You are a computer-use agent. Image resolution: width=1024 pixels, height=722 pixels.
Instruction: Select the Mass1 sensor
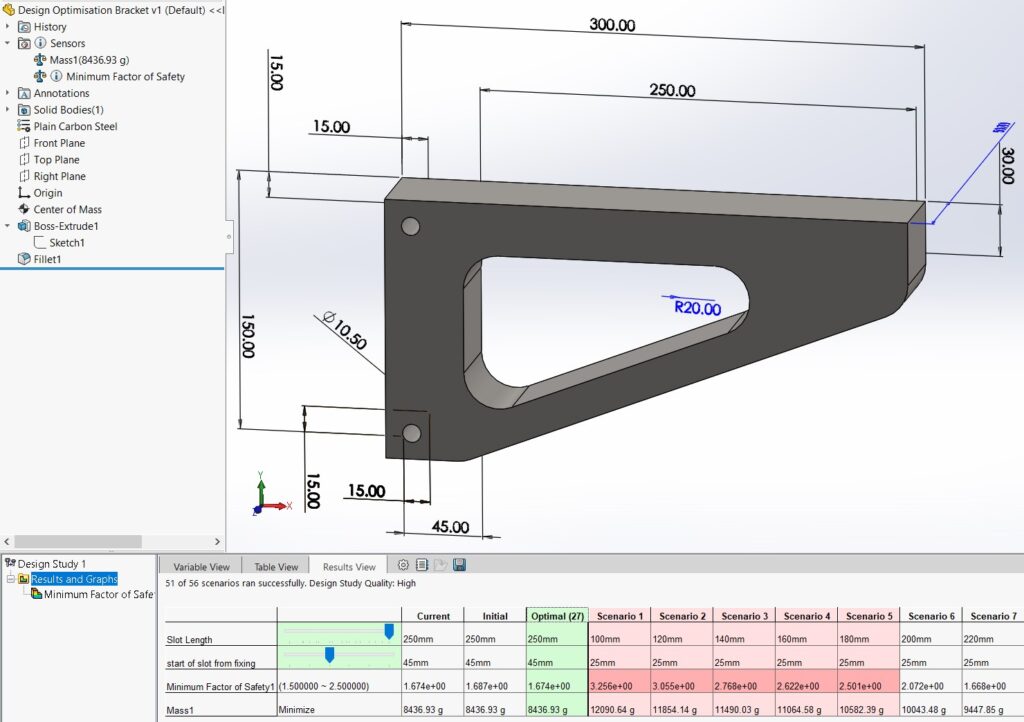pos(89,60)
